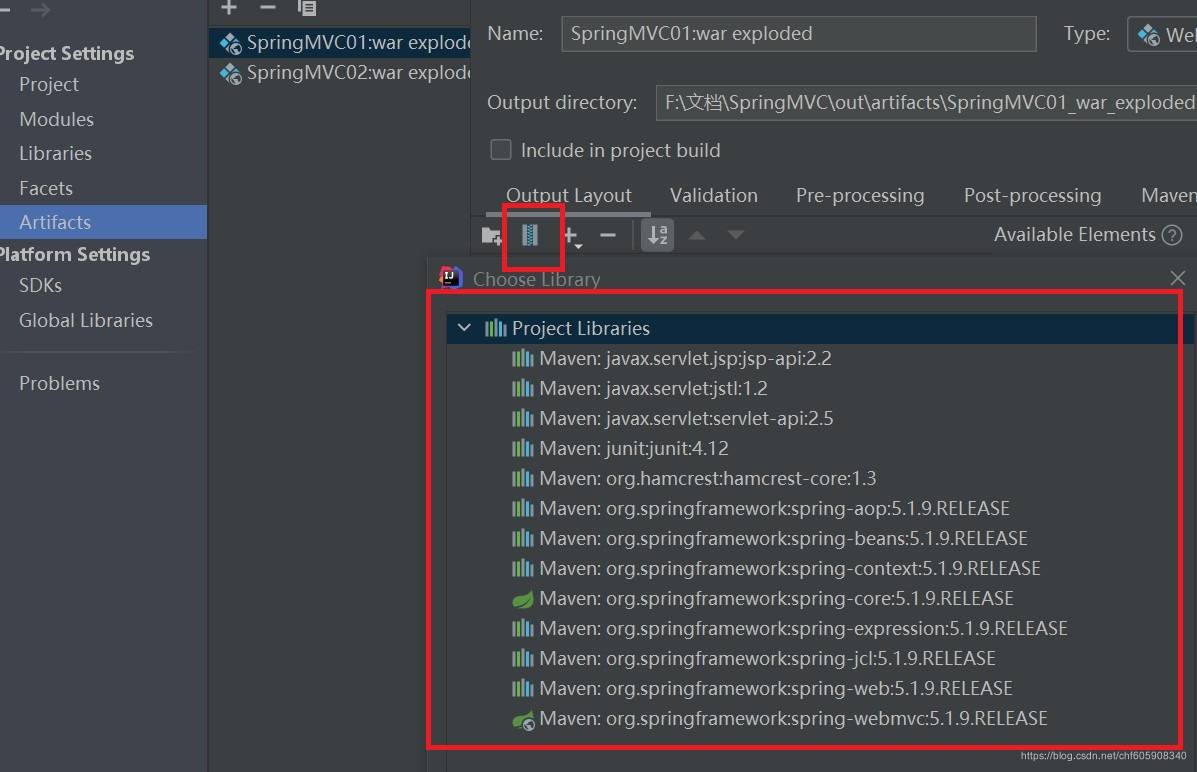Image resolution: width=1197 pixels, height=772 pixels.
Task: Open SDKs under Platform Settings
Action: tap(40, 286)
